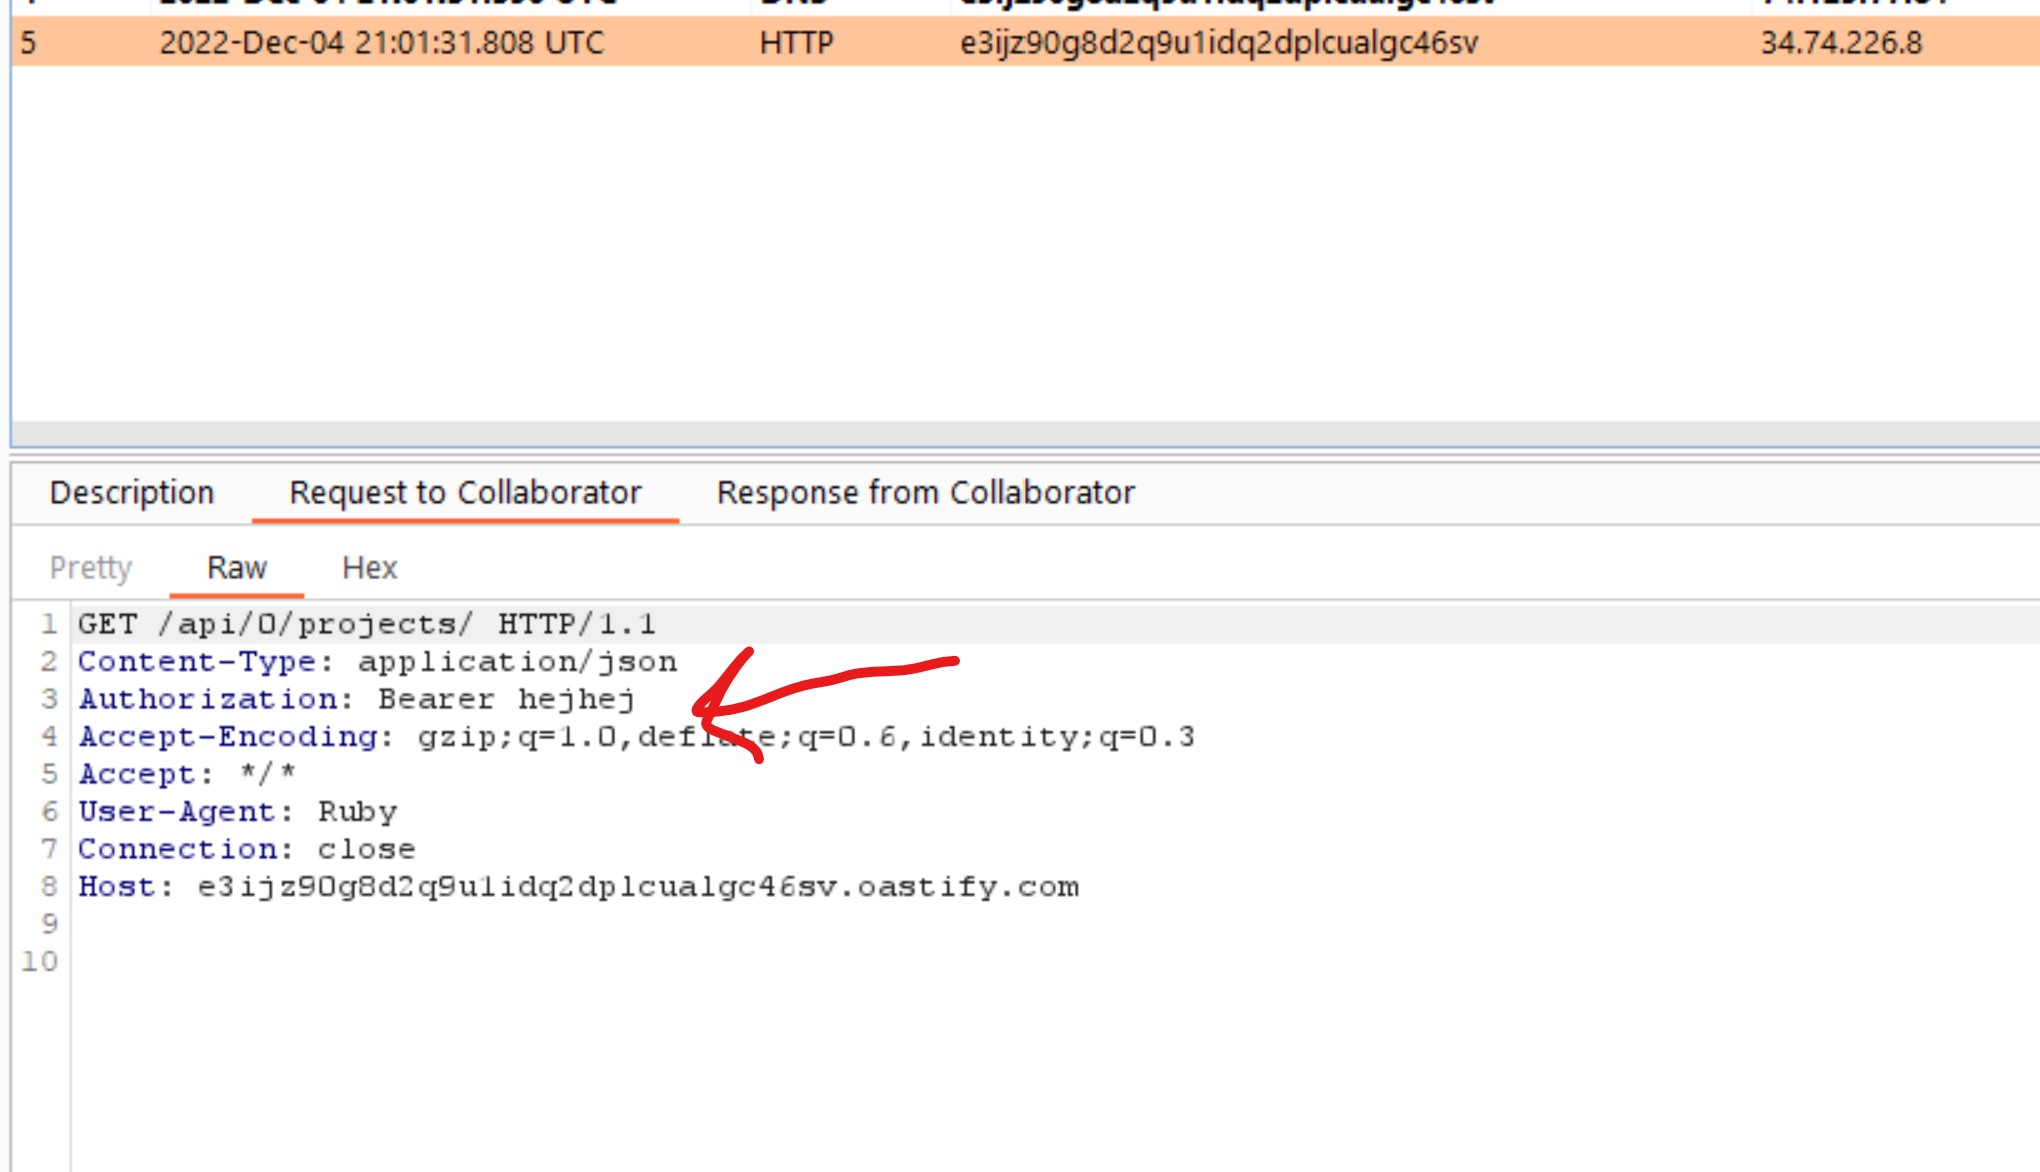This screenshot has width=2040, height=1172.
Task: Open the Description tab
Action: point(131,493)
